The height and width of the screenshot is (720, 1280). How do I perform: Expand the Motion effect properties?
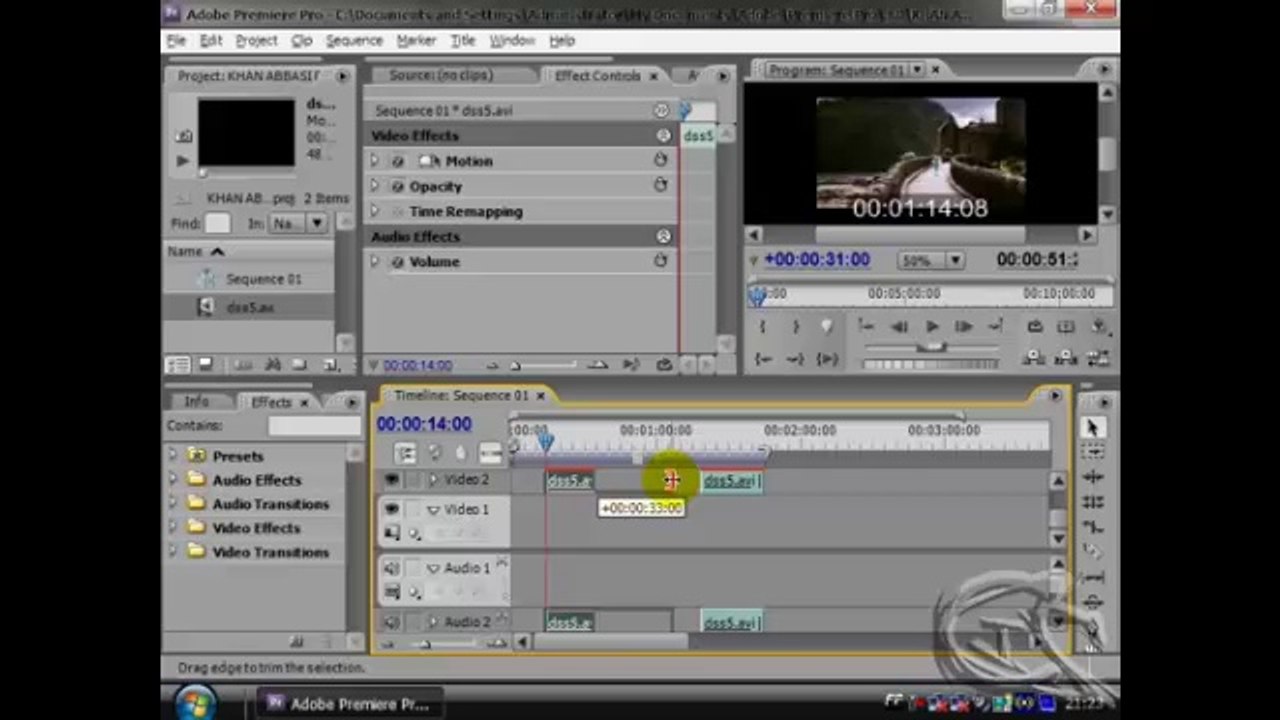pyautogui.click(x=375, y=161)
